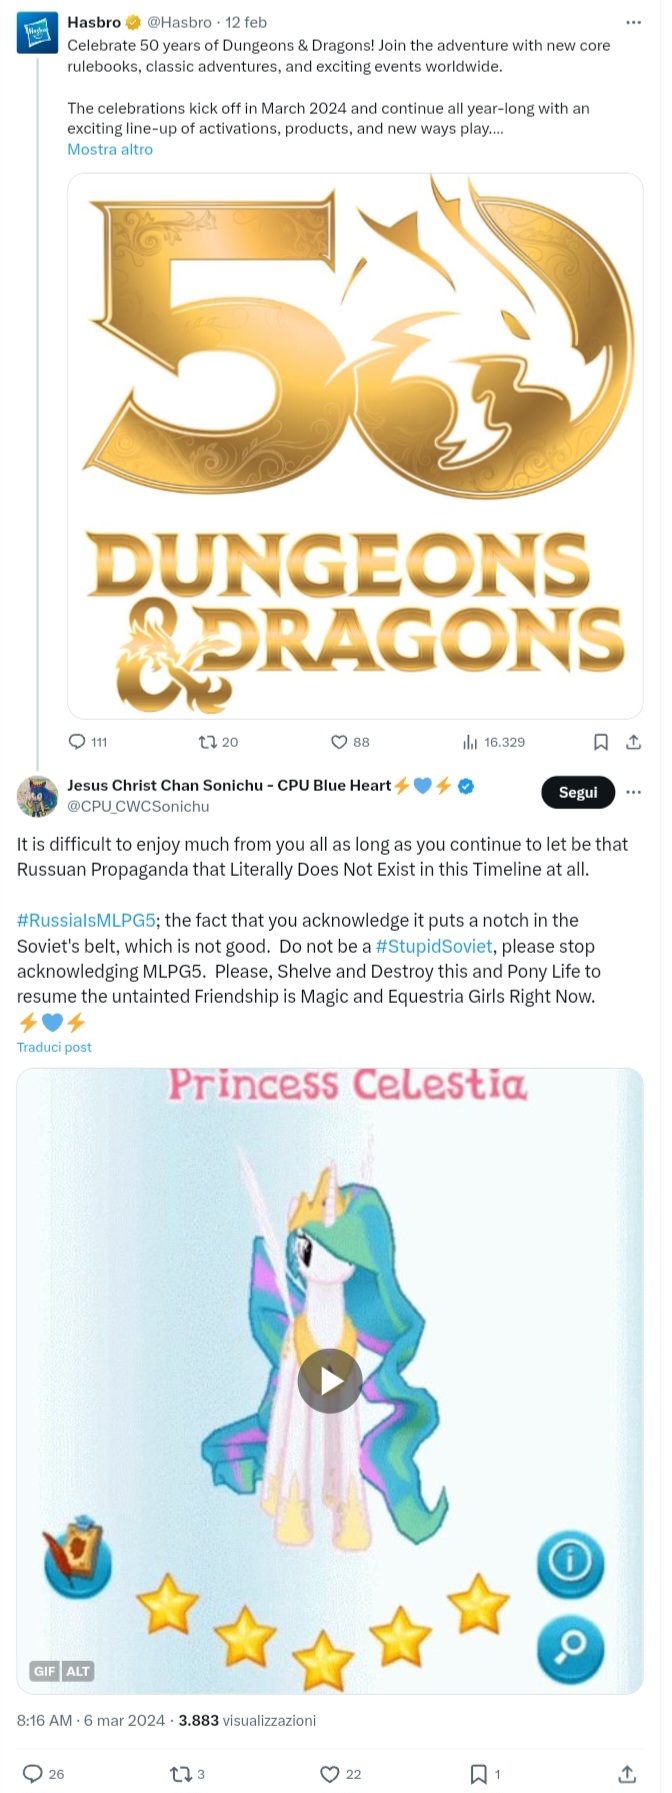Open the Hasbro profile avatar

click(37, 33)
